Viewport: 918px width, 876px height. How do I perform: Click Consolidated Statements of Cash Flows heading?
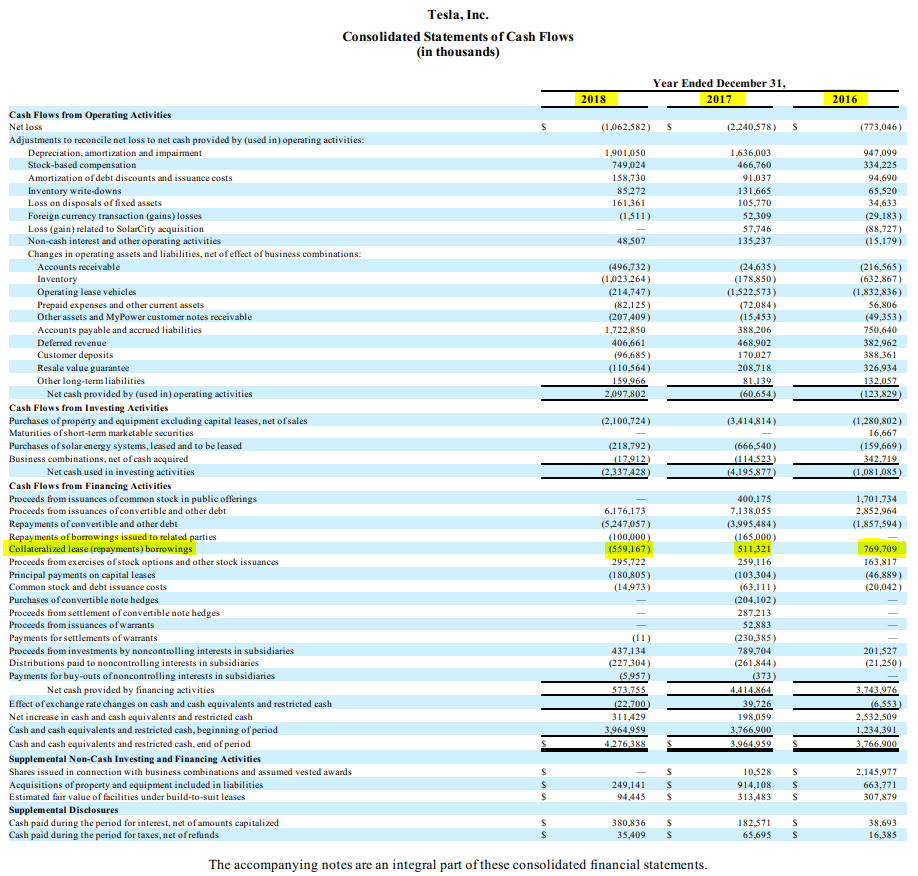tap(458, 37)
